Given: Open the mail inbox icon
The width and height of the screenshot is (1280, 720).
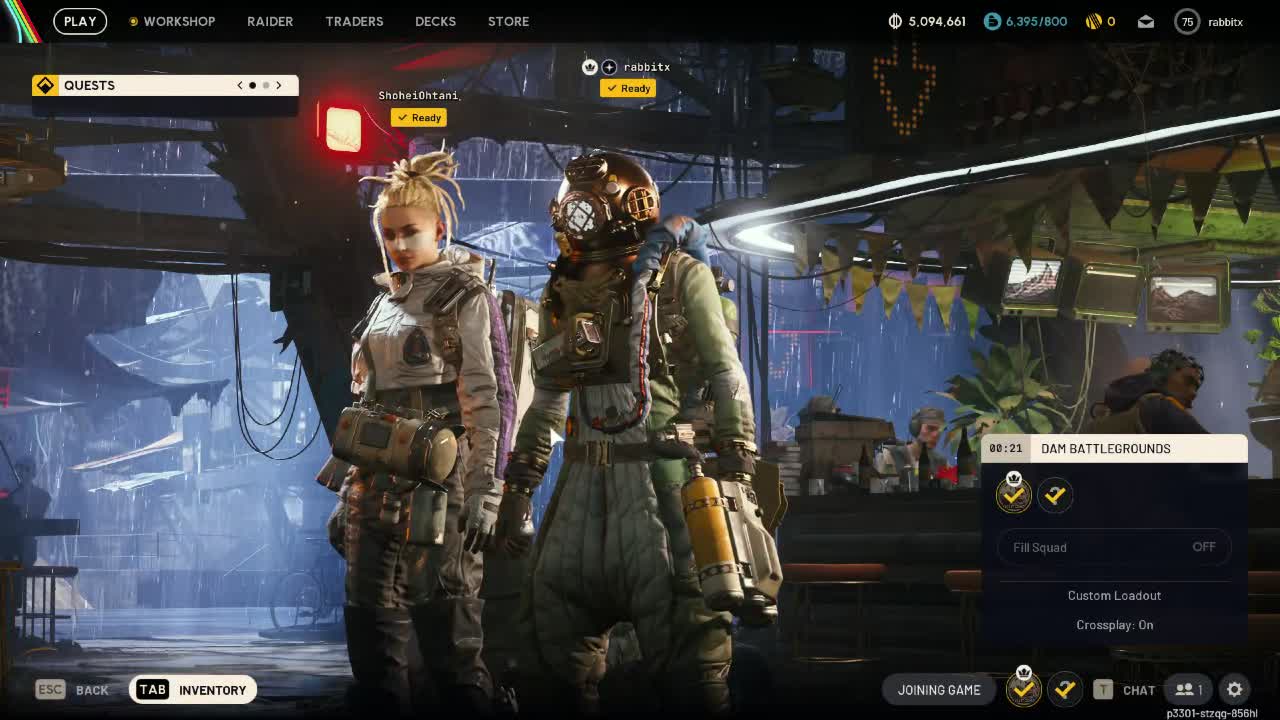Looking at the screenshot, I should (1146, 21).
